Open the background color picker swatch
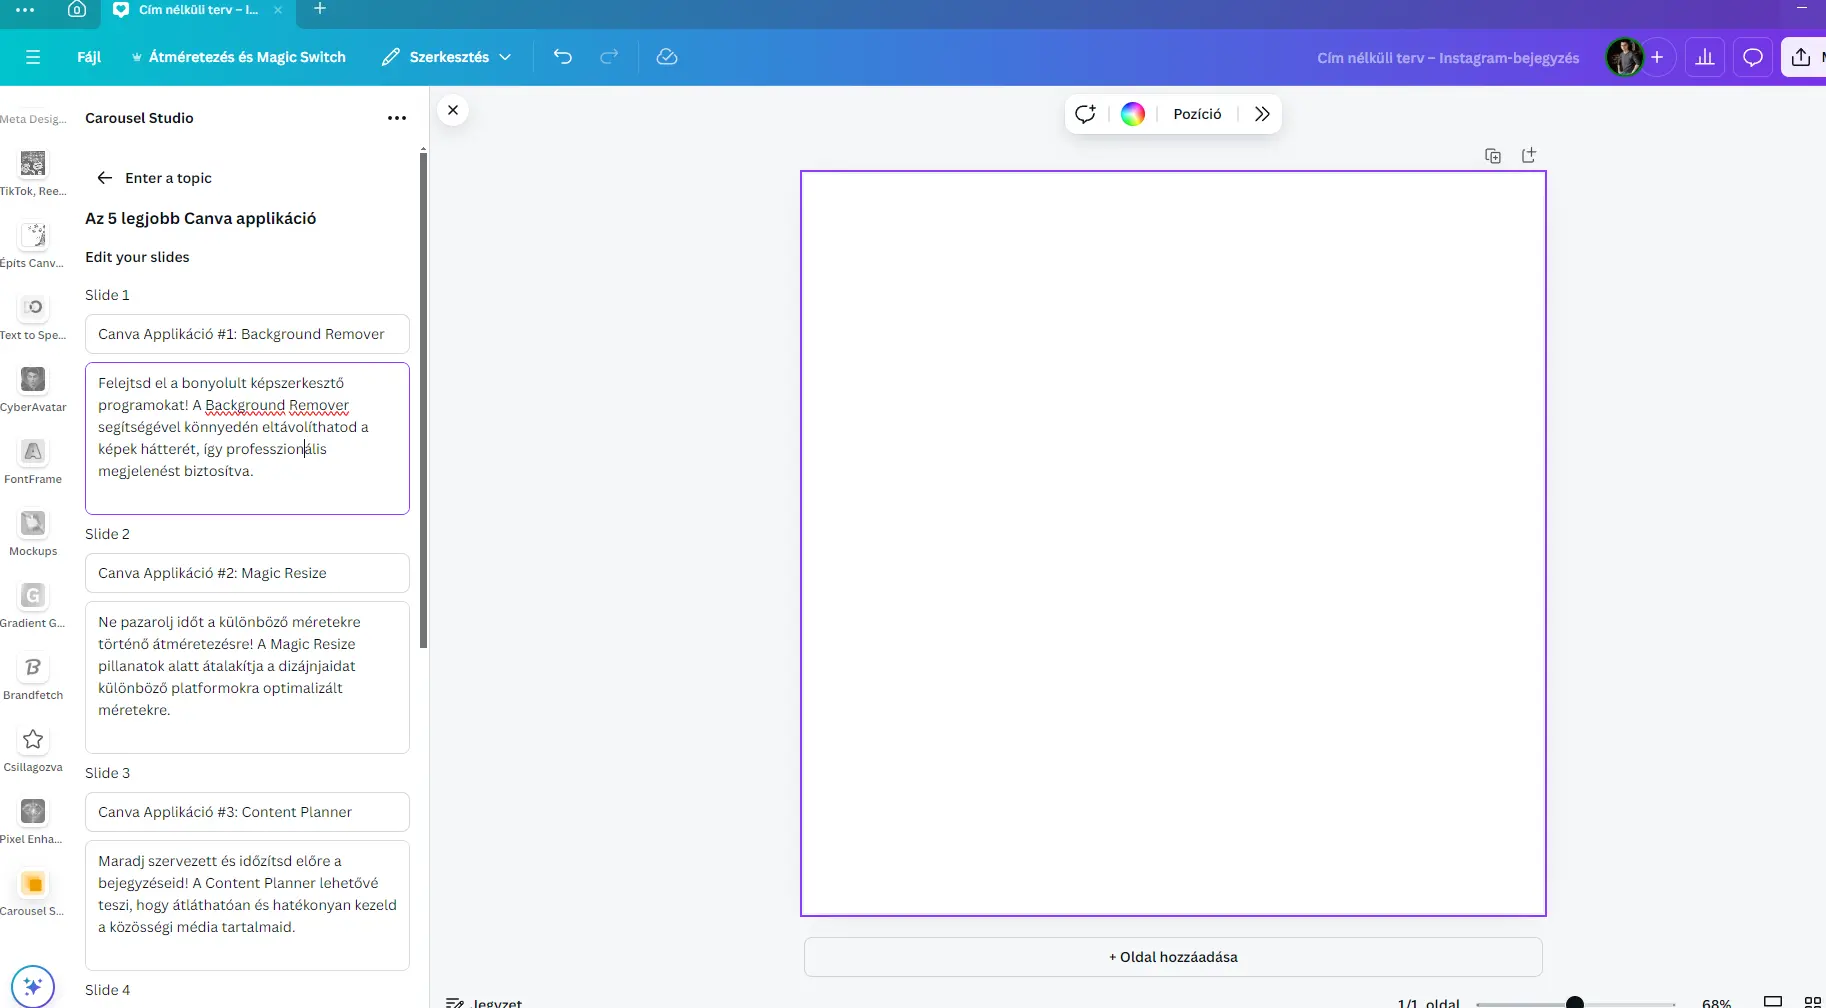 [x=1133, y=114]
